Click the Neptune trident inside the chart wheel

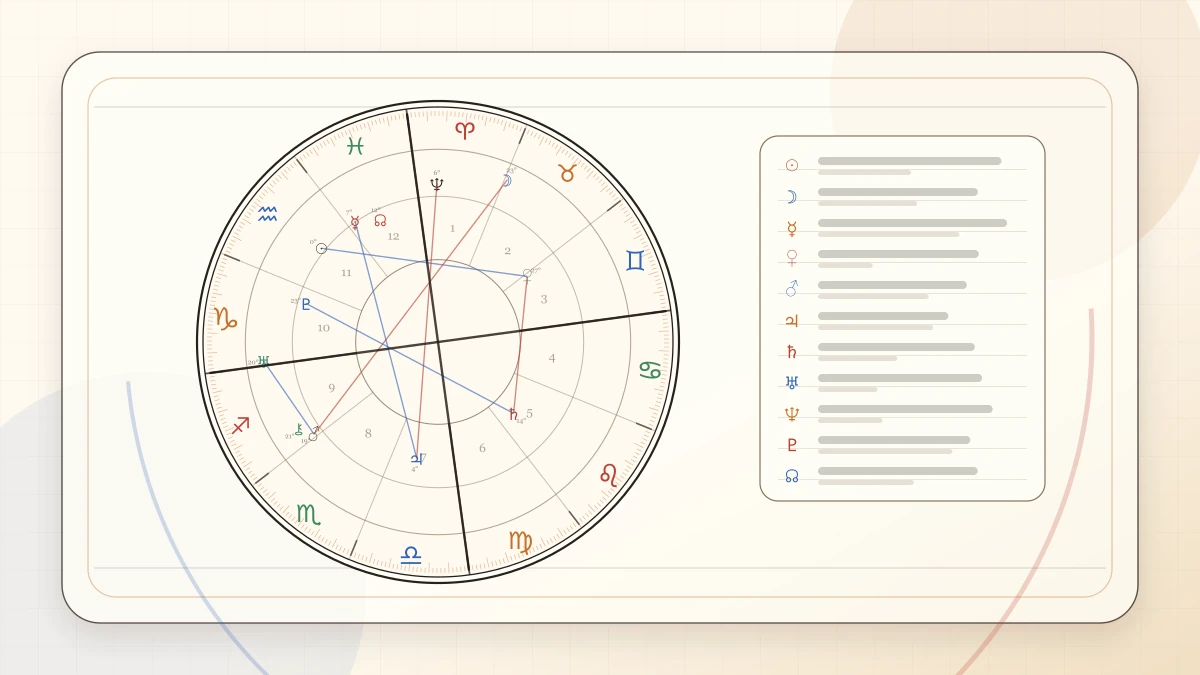(x=437, y=184)
